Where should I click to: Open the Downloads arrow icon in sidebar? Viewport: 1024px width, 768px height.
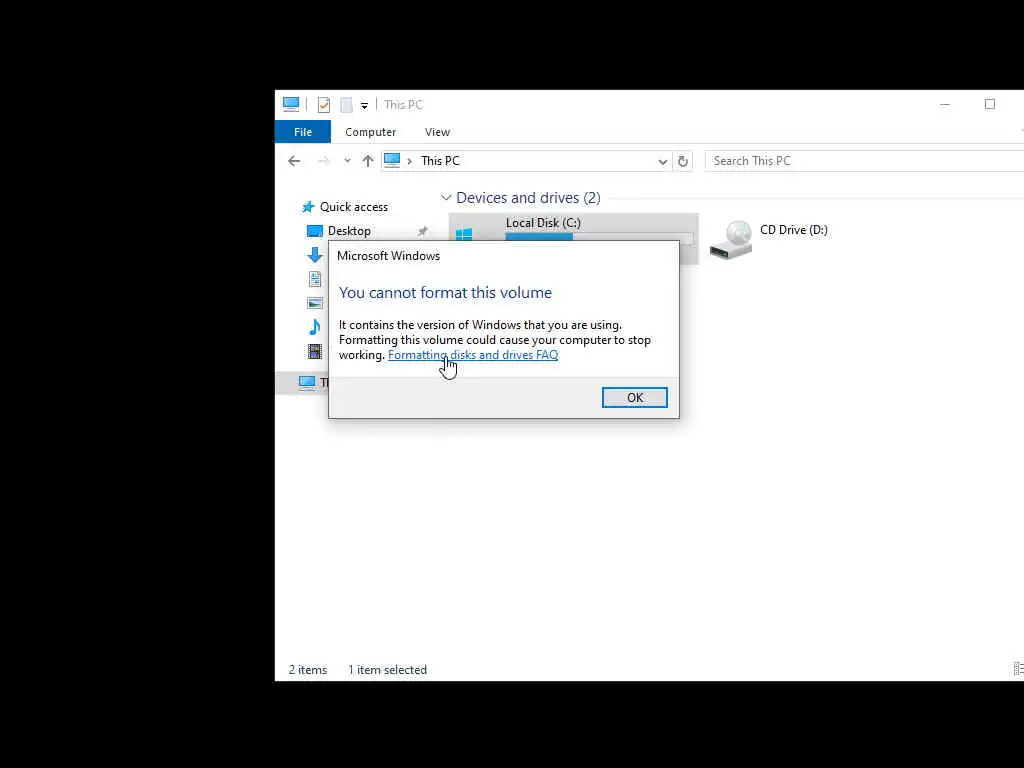[315, 255]
